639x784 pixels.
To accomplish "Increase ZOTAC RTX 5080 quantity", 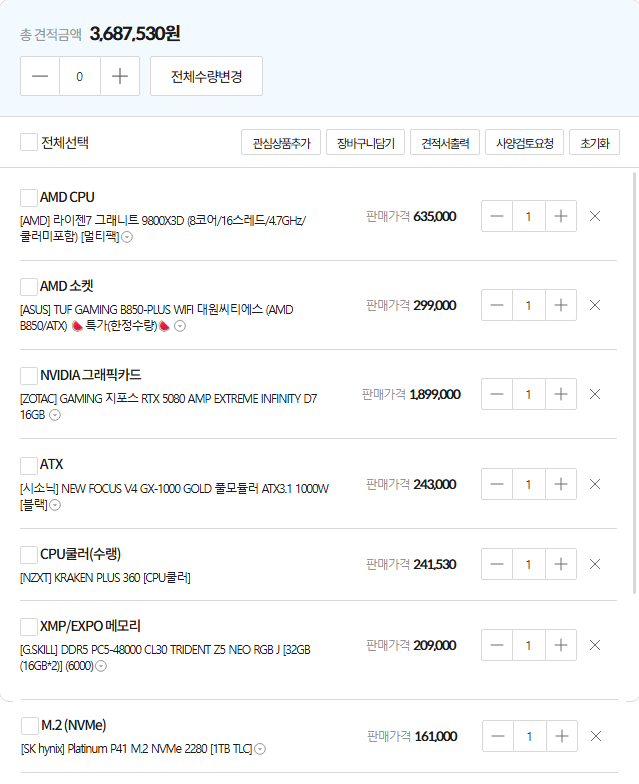I will click(561, 394).
